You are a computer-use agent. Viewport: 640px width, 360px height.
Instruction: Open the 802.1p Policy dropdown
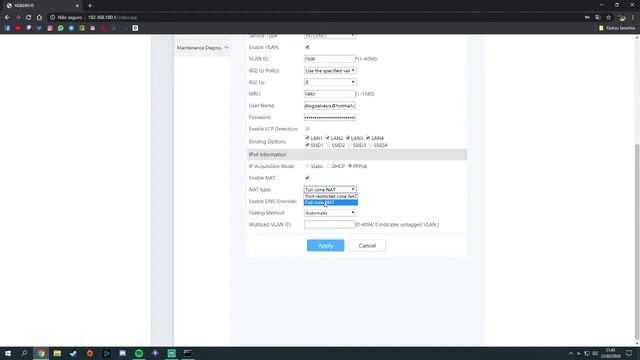click(x=330, y=71)
